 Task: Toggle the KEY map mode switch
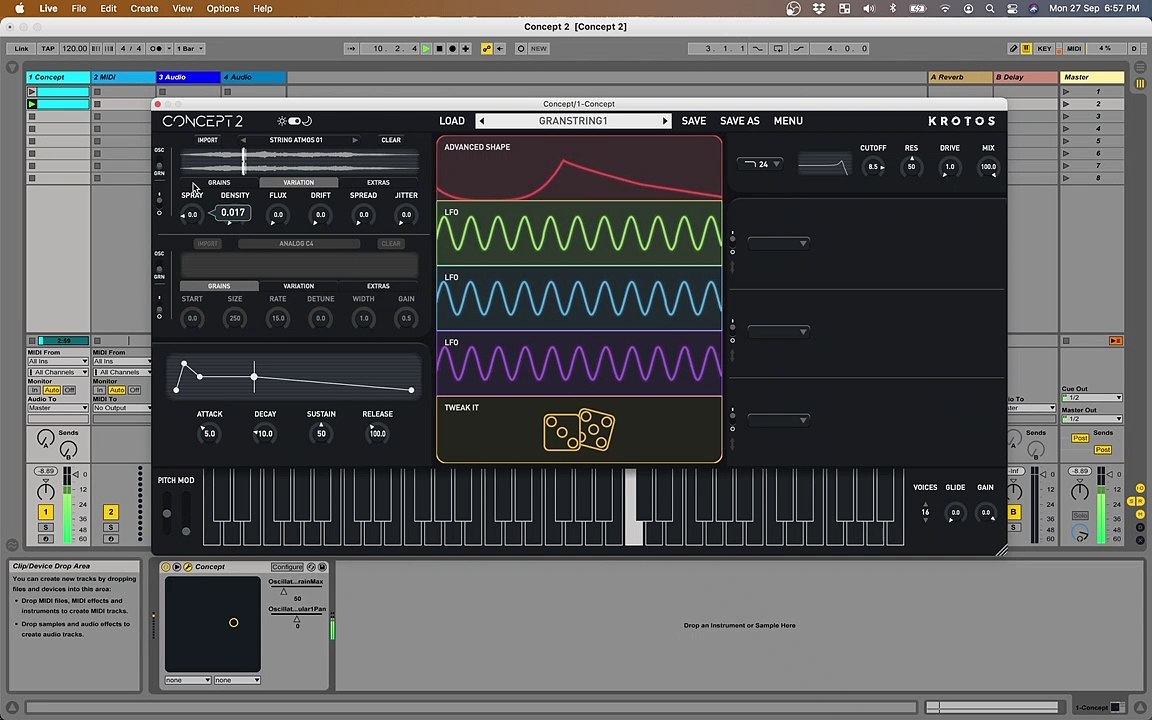(1044, 48)
